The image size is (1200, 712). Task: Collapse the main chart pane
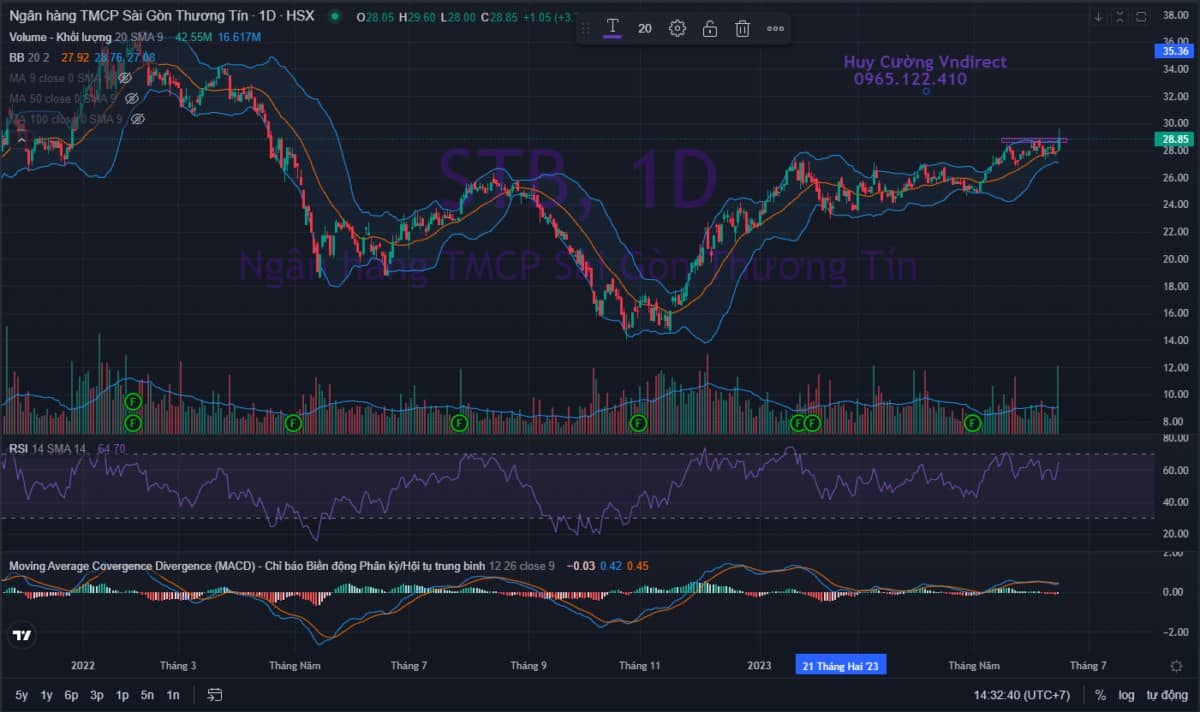point(1120,16)
